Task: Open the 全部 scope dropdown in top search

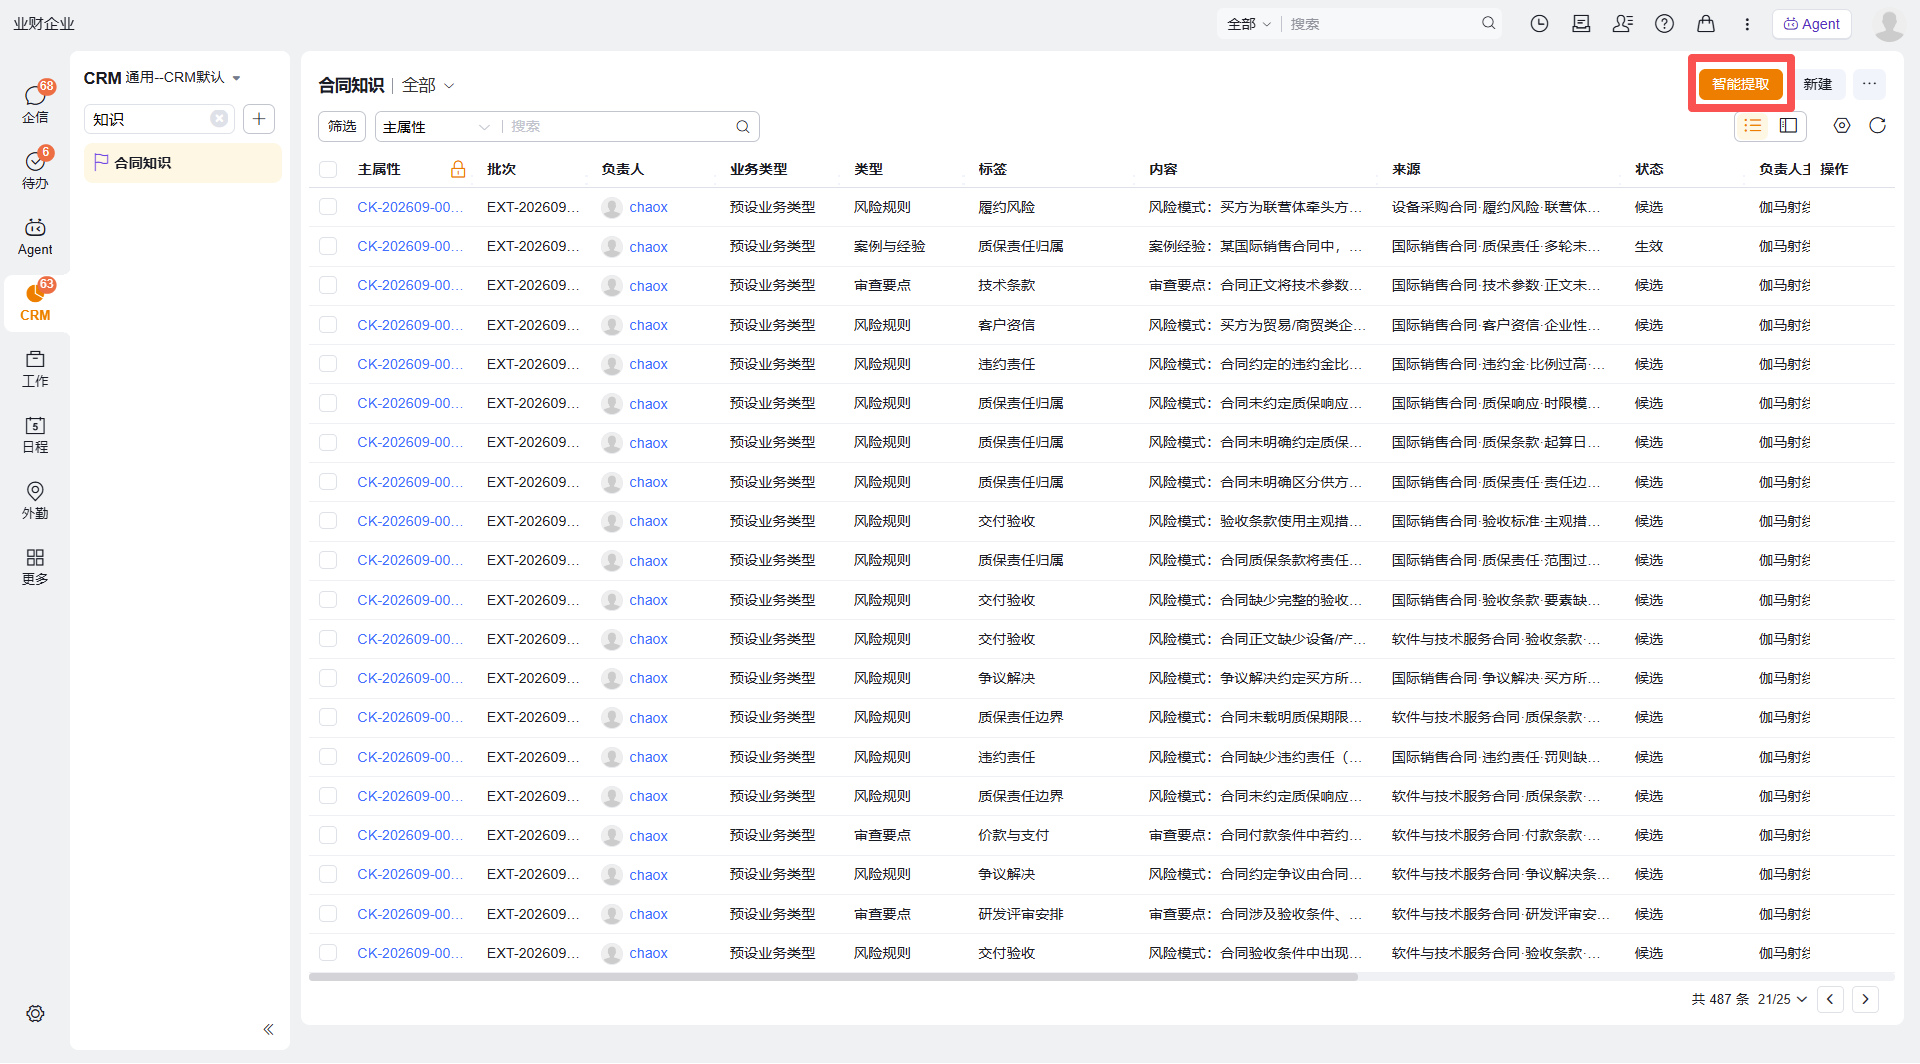Action: pyautogui.click(x=1249, y=24)
